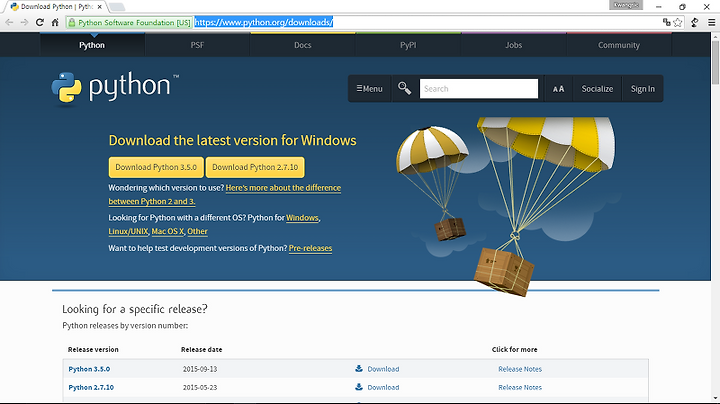Open the Chrome hamburger menu
The width and height of the screenshot is (720, 404).
[711, 22]
